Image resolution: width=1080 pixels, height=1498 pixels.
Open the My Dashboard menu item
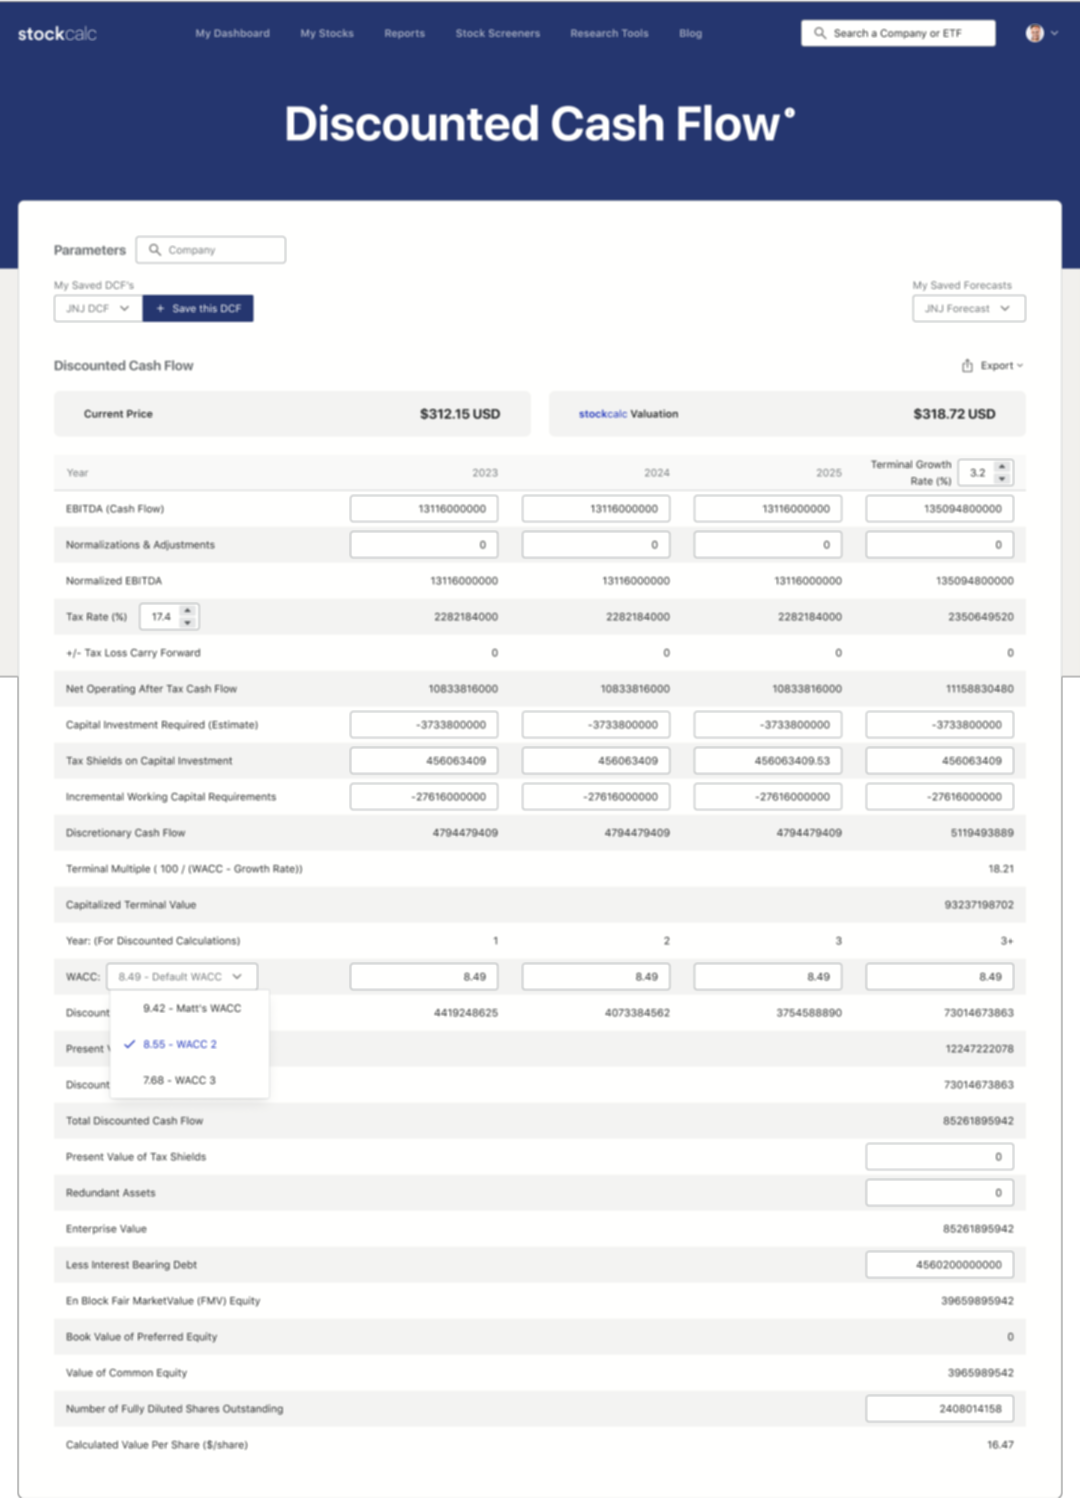[232, 33]
